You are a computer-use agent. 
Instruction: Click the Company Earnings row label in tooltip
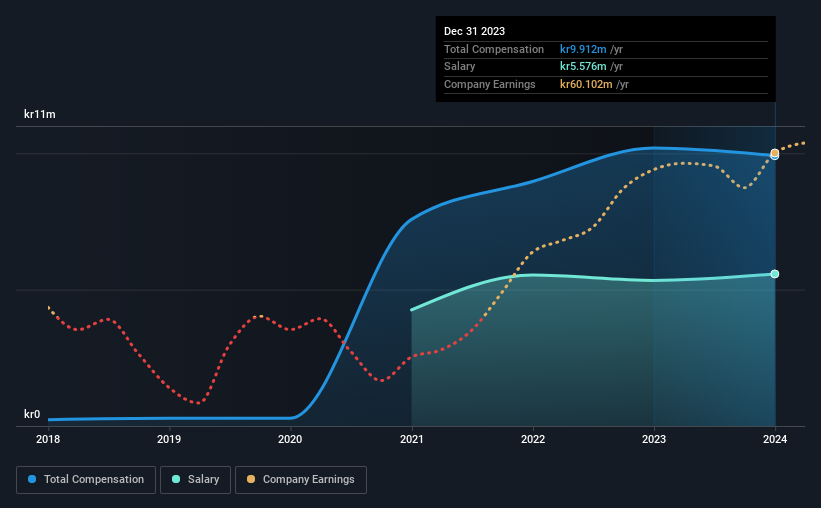(x=490, y=84)
